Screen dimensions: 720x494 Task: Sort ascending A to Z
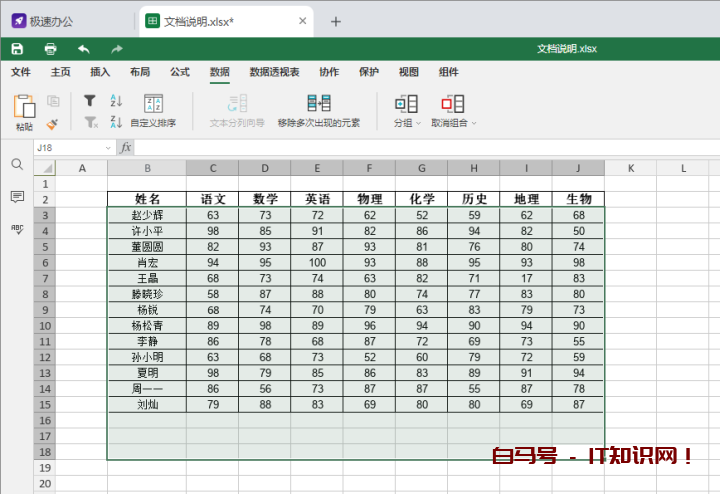click(116, 101)
